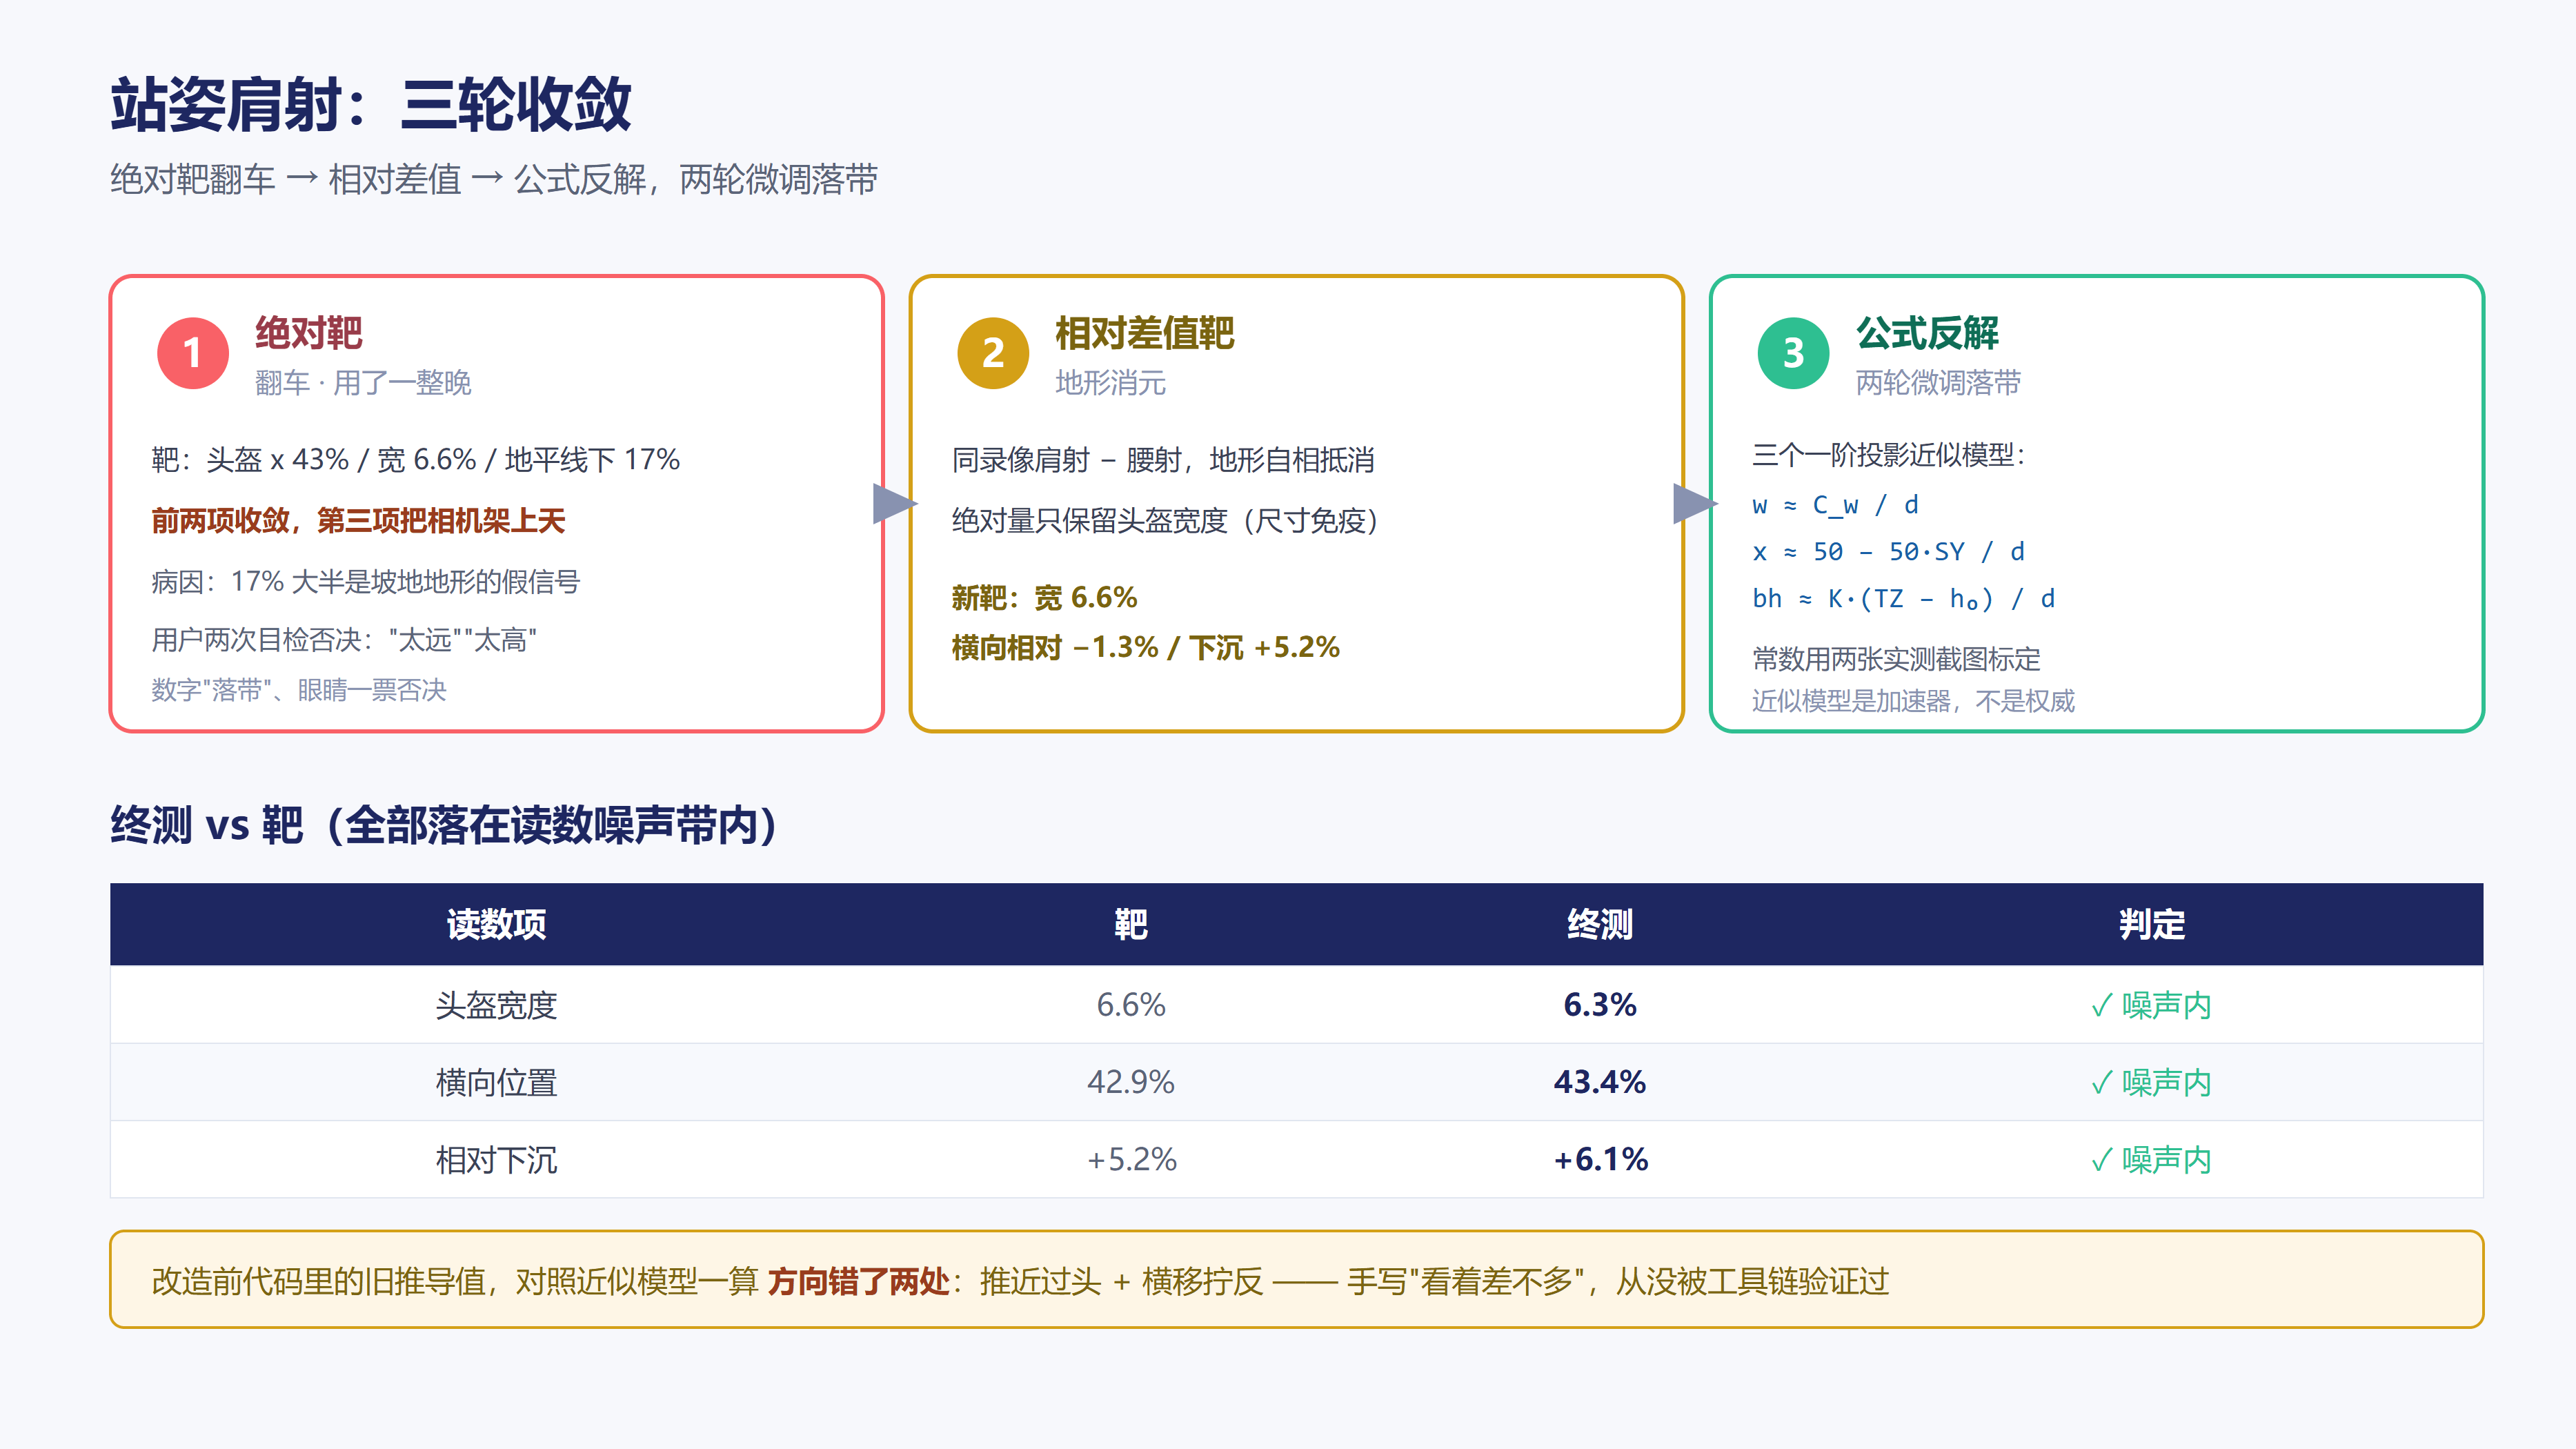This screenshot has height=1449, width=2576.
Task: Click the bold text 方向错了两处
Action: [858, 1281]
